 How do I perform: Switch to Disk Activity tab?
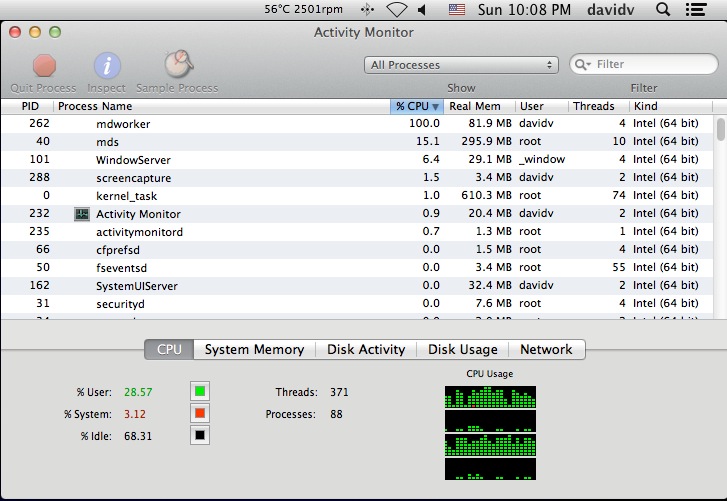(366, 349)
